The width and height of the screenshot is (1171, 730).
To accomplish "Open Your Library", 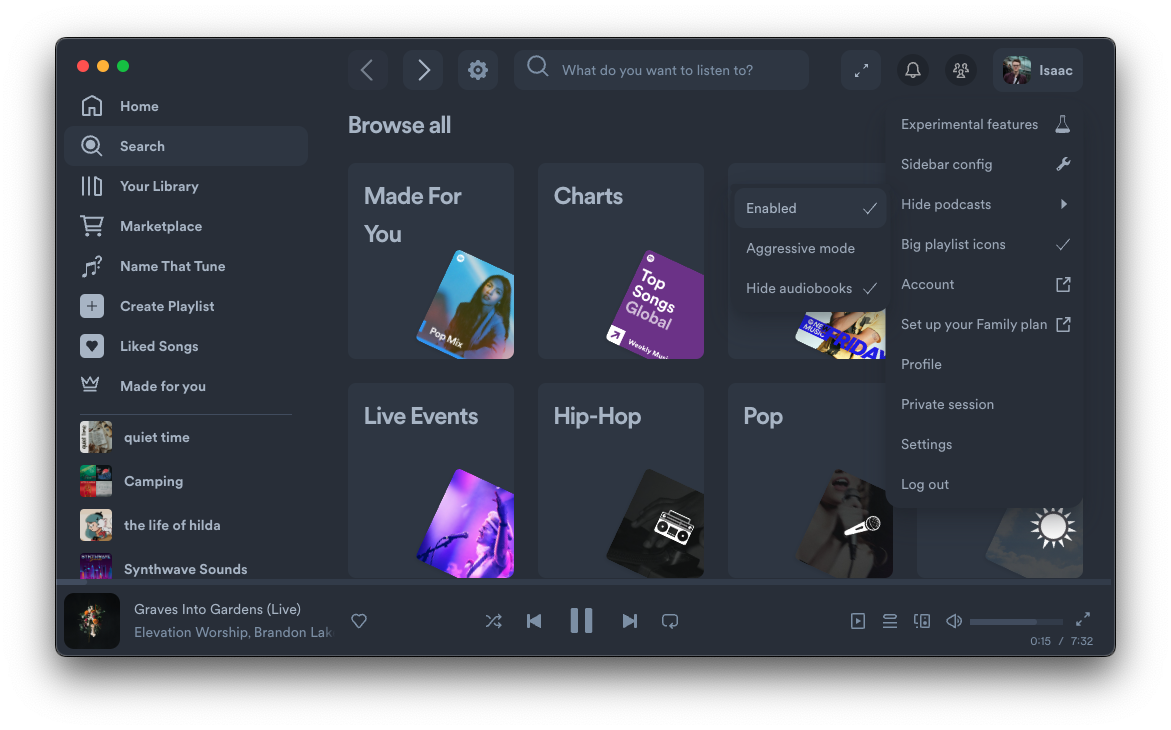I will coord(186,186).
